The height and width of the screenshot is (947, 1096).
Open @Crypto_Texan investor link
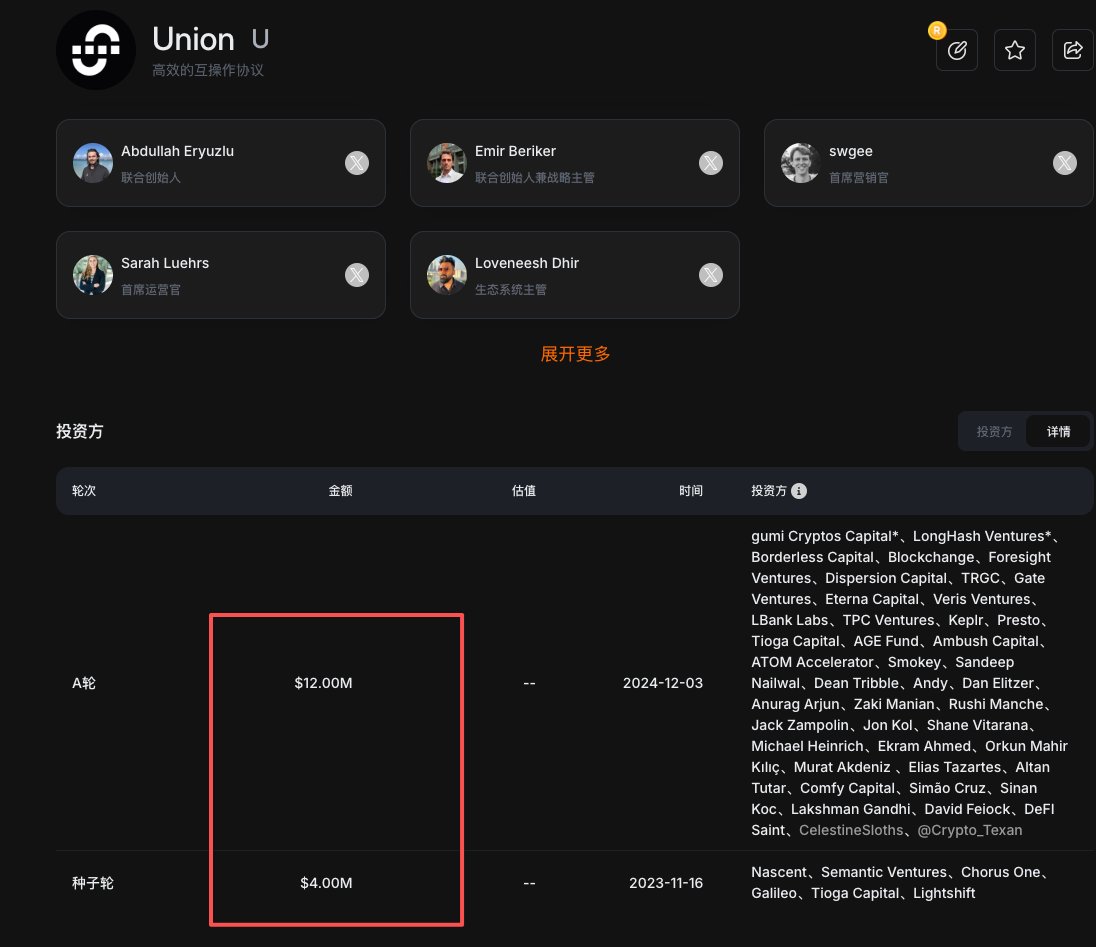pos(969,830)
